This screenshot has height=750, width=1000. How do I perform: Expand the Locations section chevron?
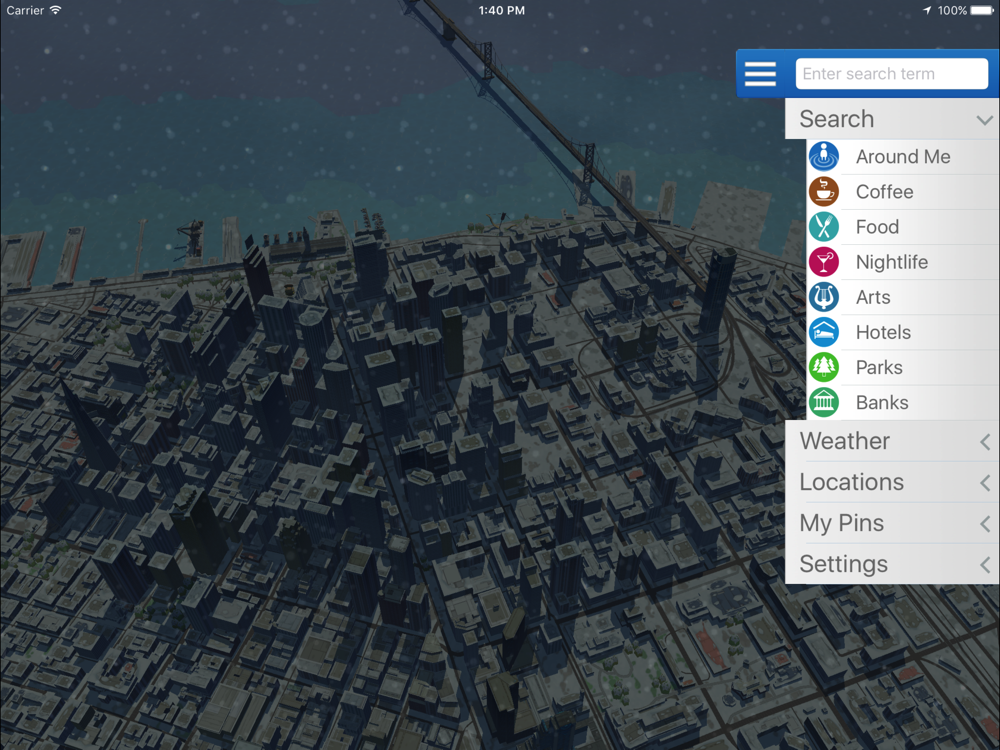(985, 483)
